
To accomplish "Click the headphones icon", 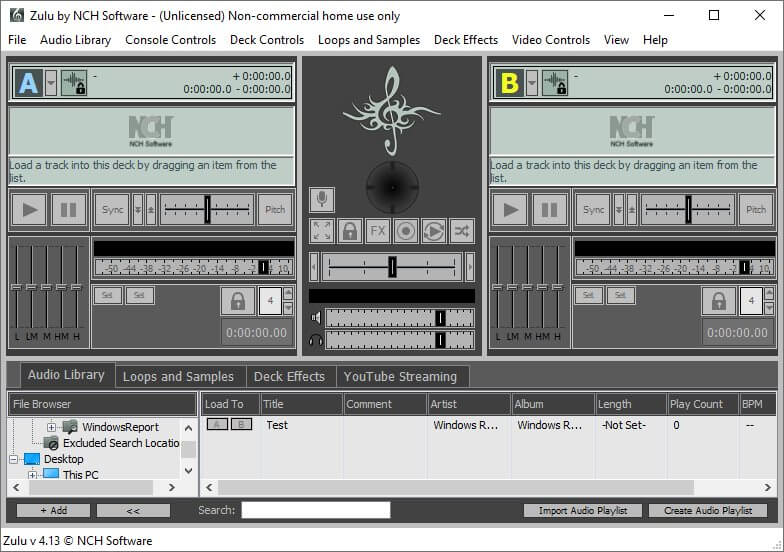I will click(x=316, y=341).
